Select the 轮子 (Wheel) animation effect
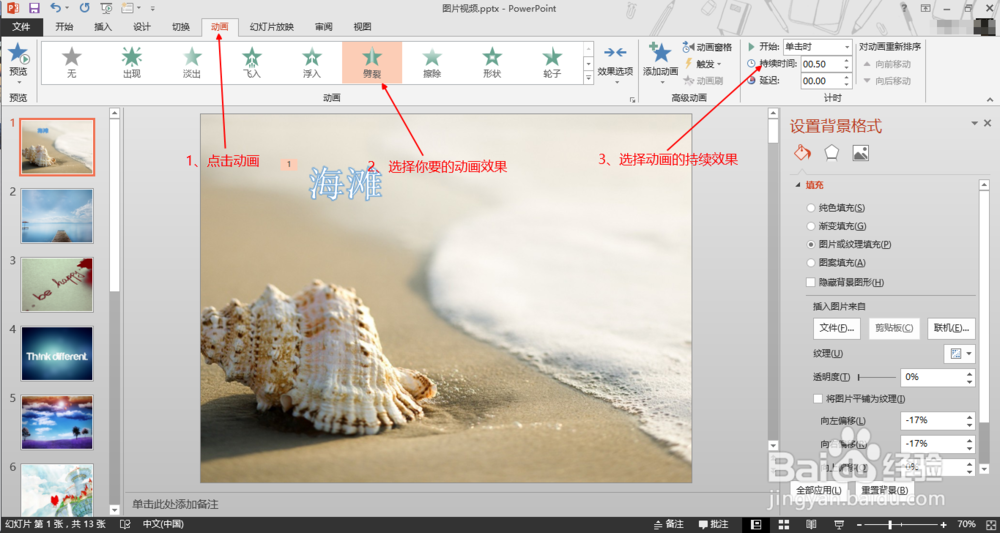Screen dimensions: 1000x533 pyautogui.click(x=552, y=62)
